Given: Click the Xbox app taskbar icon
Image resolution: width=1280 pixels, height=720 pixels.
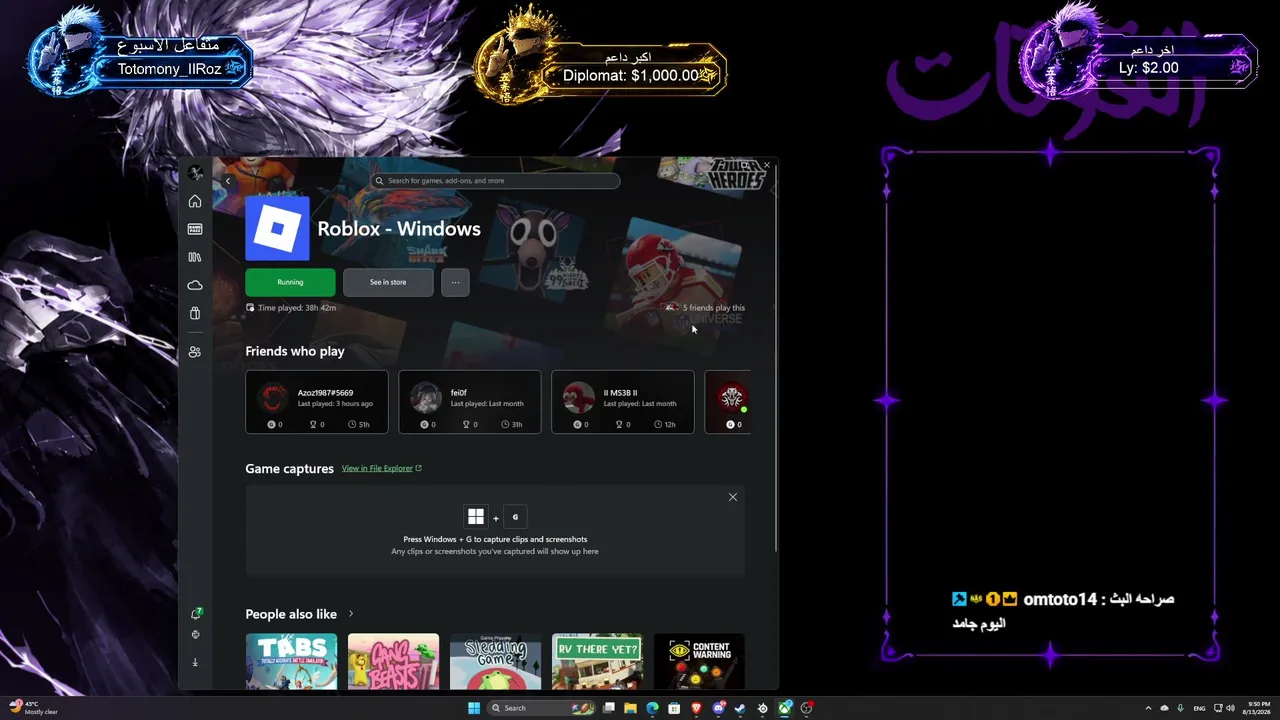Looking at the screenshot, I should tap(785, 708).
